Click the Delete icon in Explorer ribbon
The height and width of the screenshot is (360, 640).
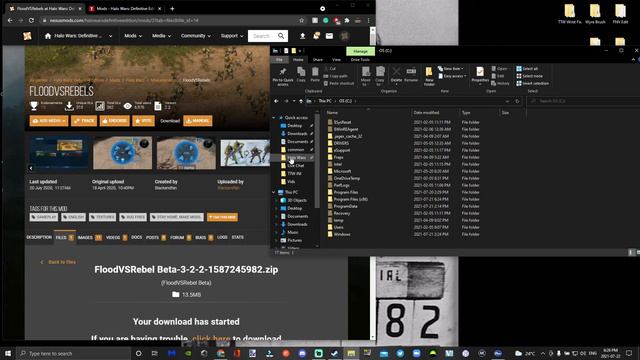tap(396, 75)
